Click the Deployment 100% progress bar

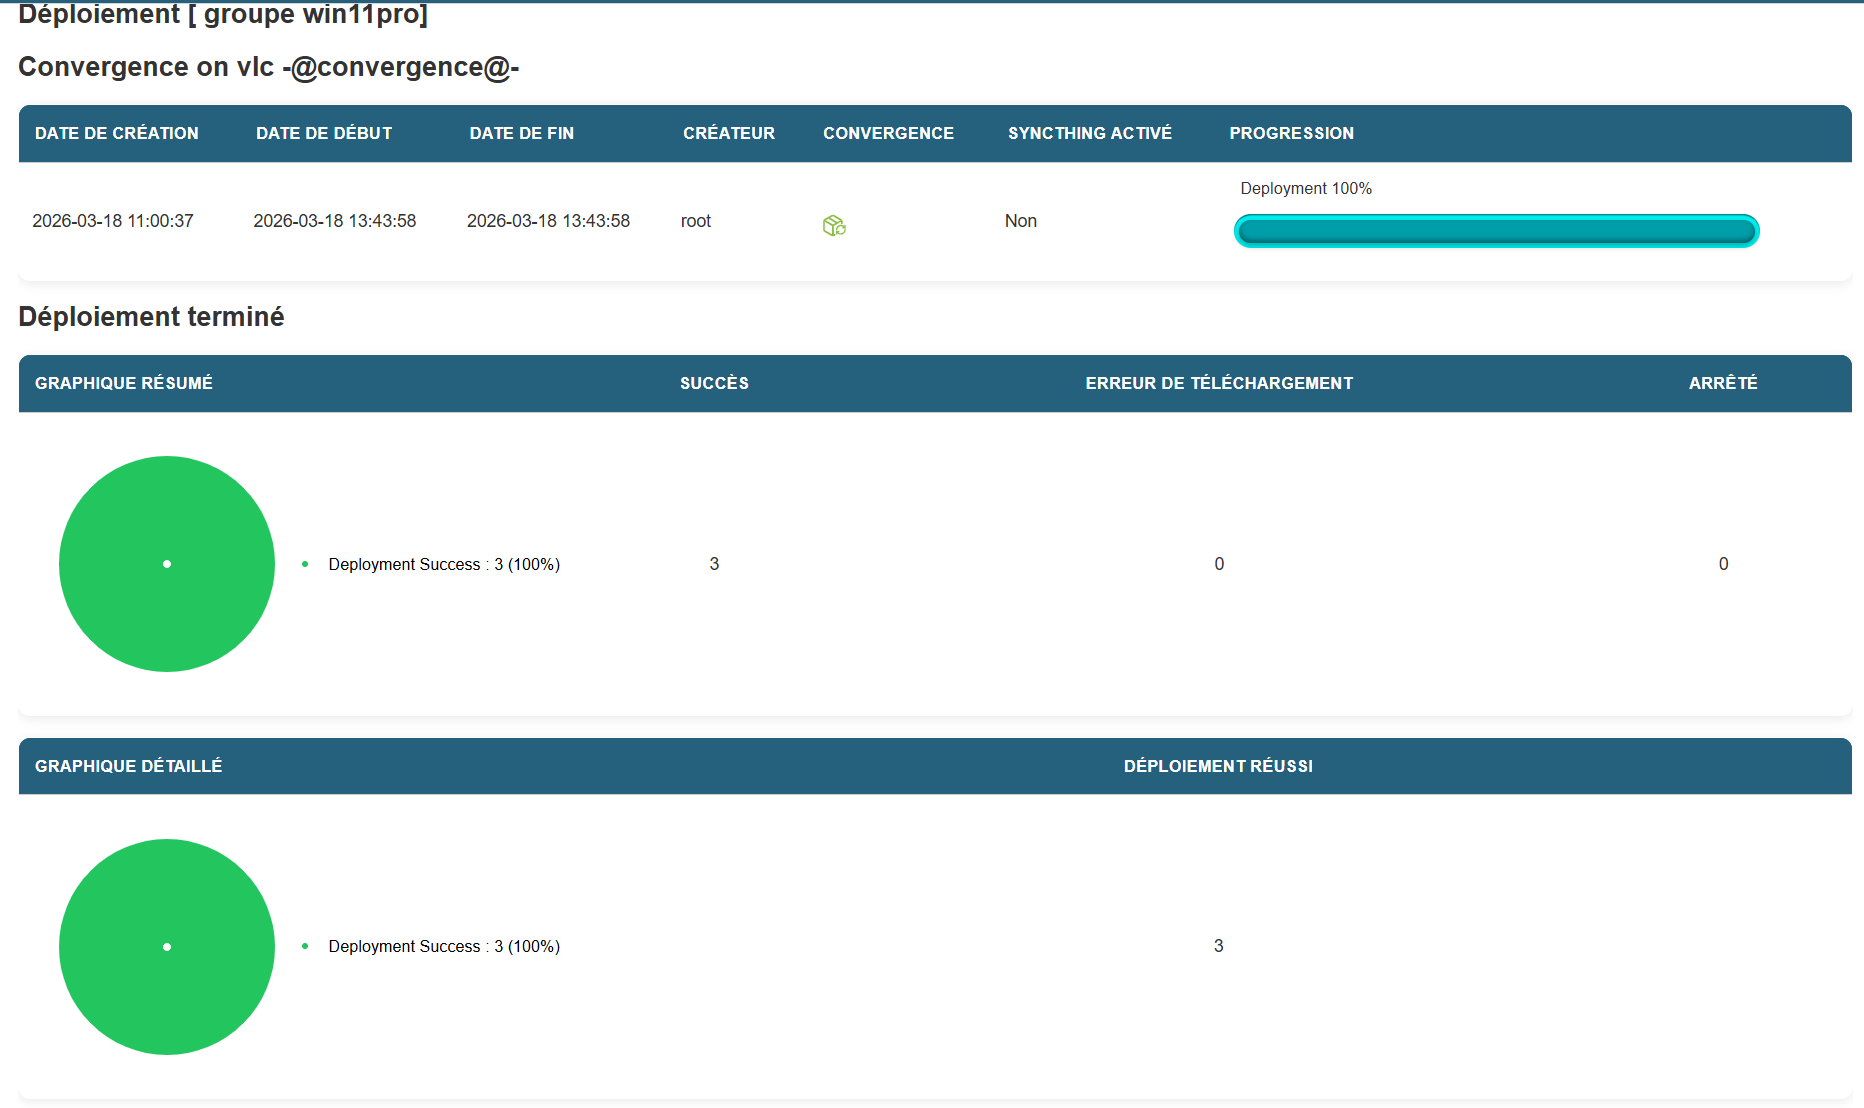[x=1496, y=231]
